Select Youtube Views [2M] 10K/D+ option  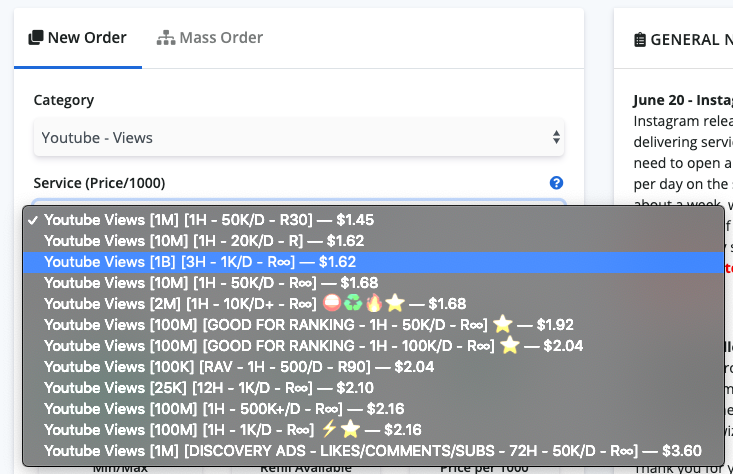pos(374,304)
